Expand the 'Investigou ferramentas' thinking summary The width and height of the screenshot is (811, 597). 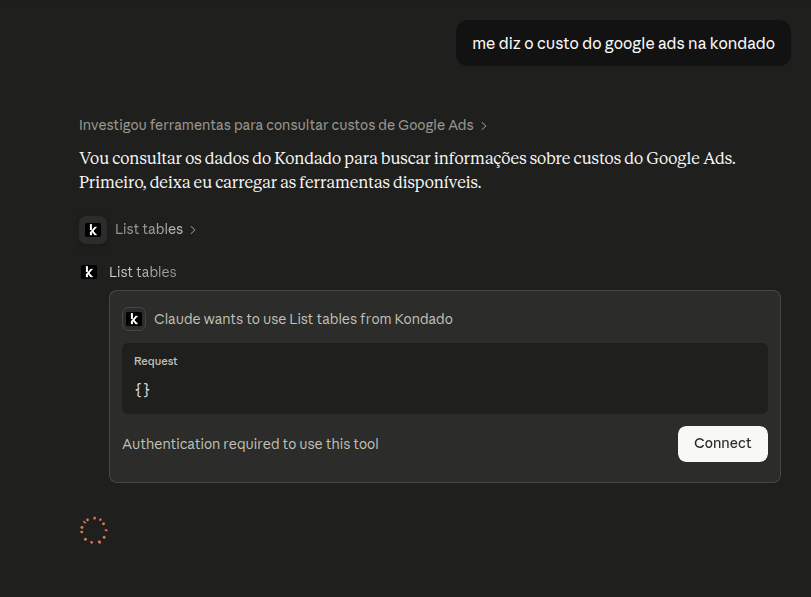tap(282, 125)
